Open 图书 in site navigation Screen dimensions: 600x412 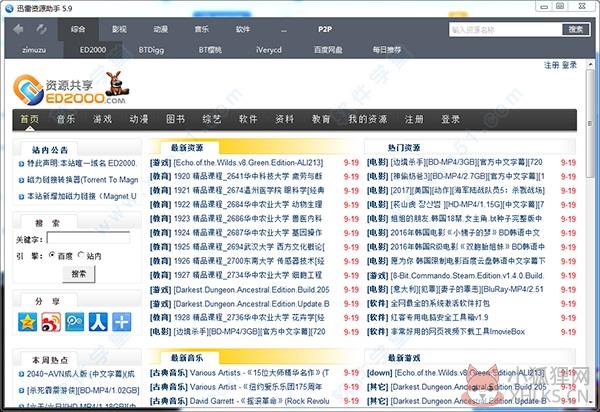click(176, 119)
